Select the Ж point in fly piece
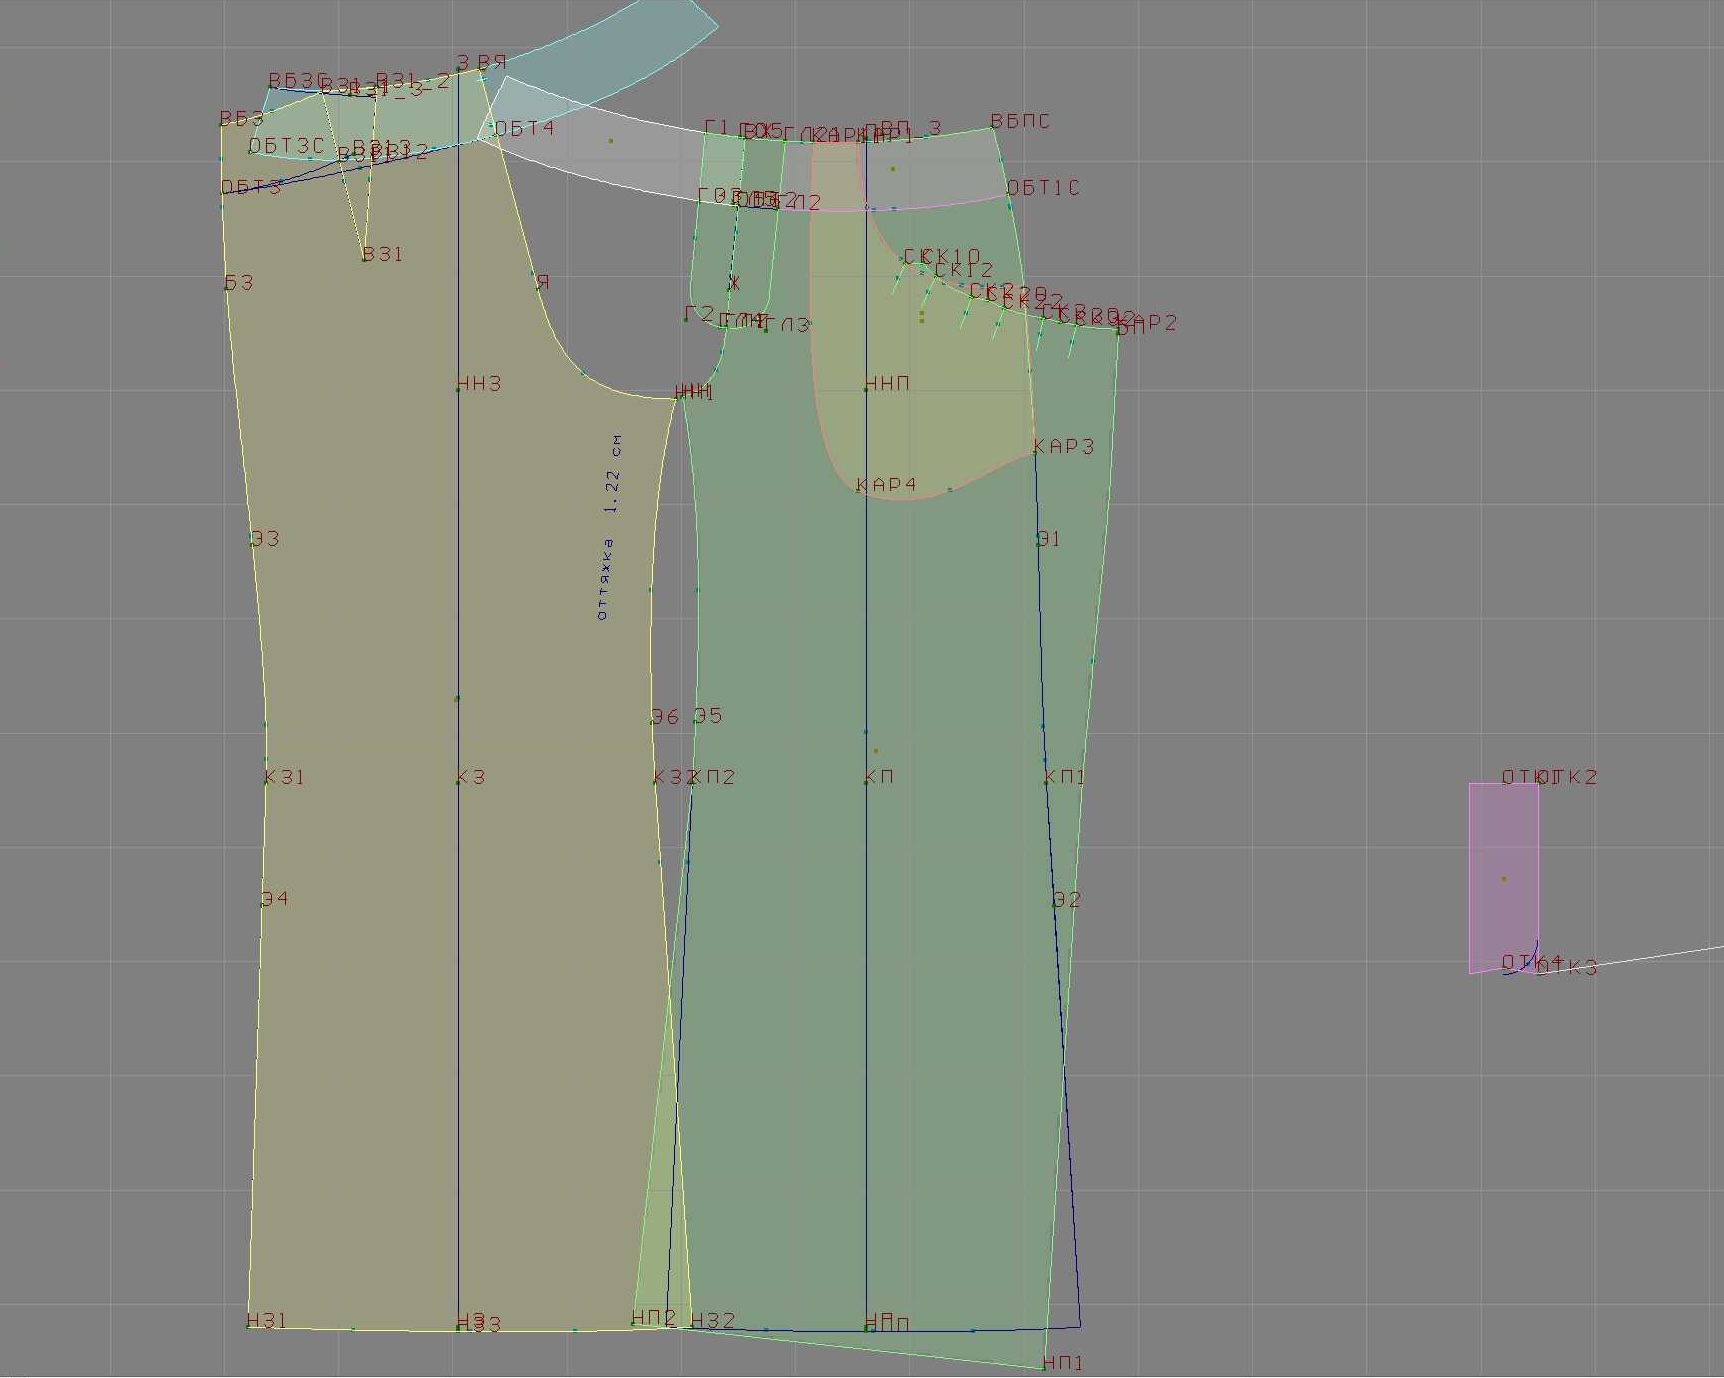The image size is (1724, 1378). coord(734,284)
